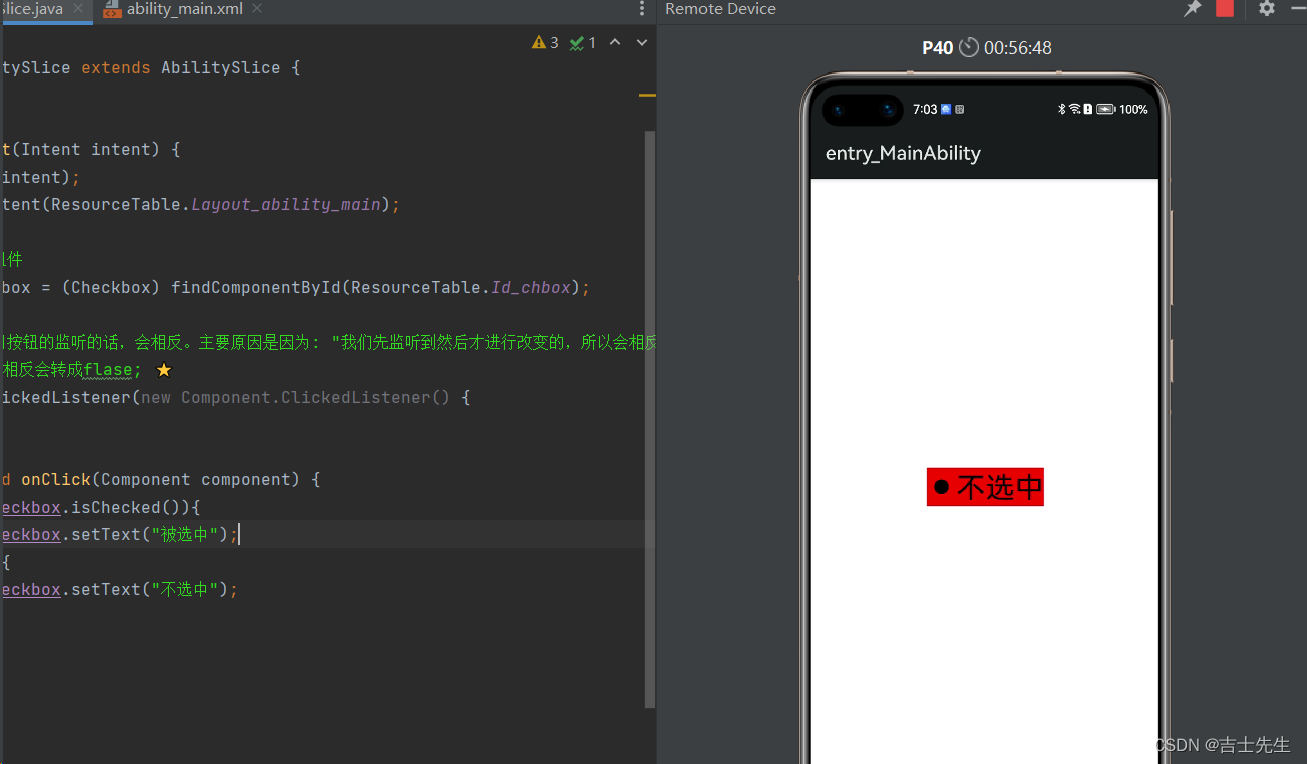Click on findComponentById in the code

(256, 287)
